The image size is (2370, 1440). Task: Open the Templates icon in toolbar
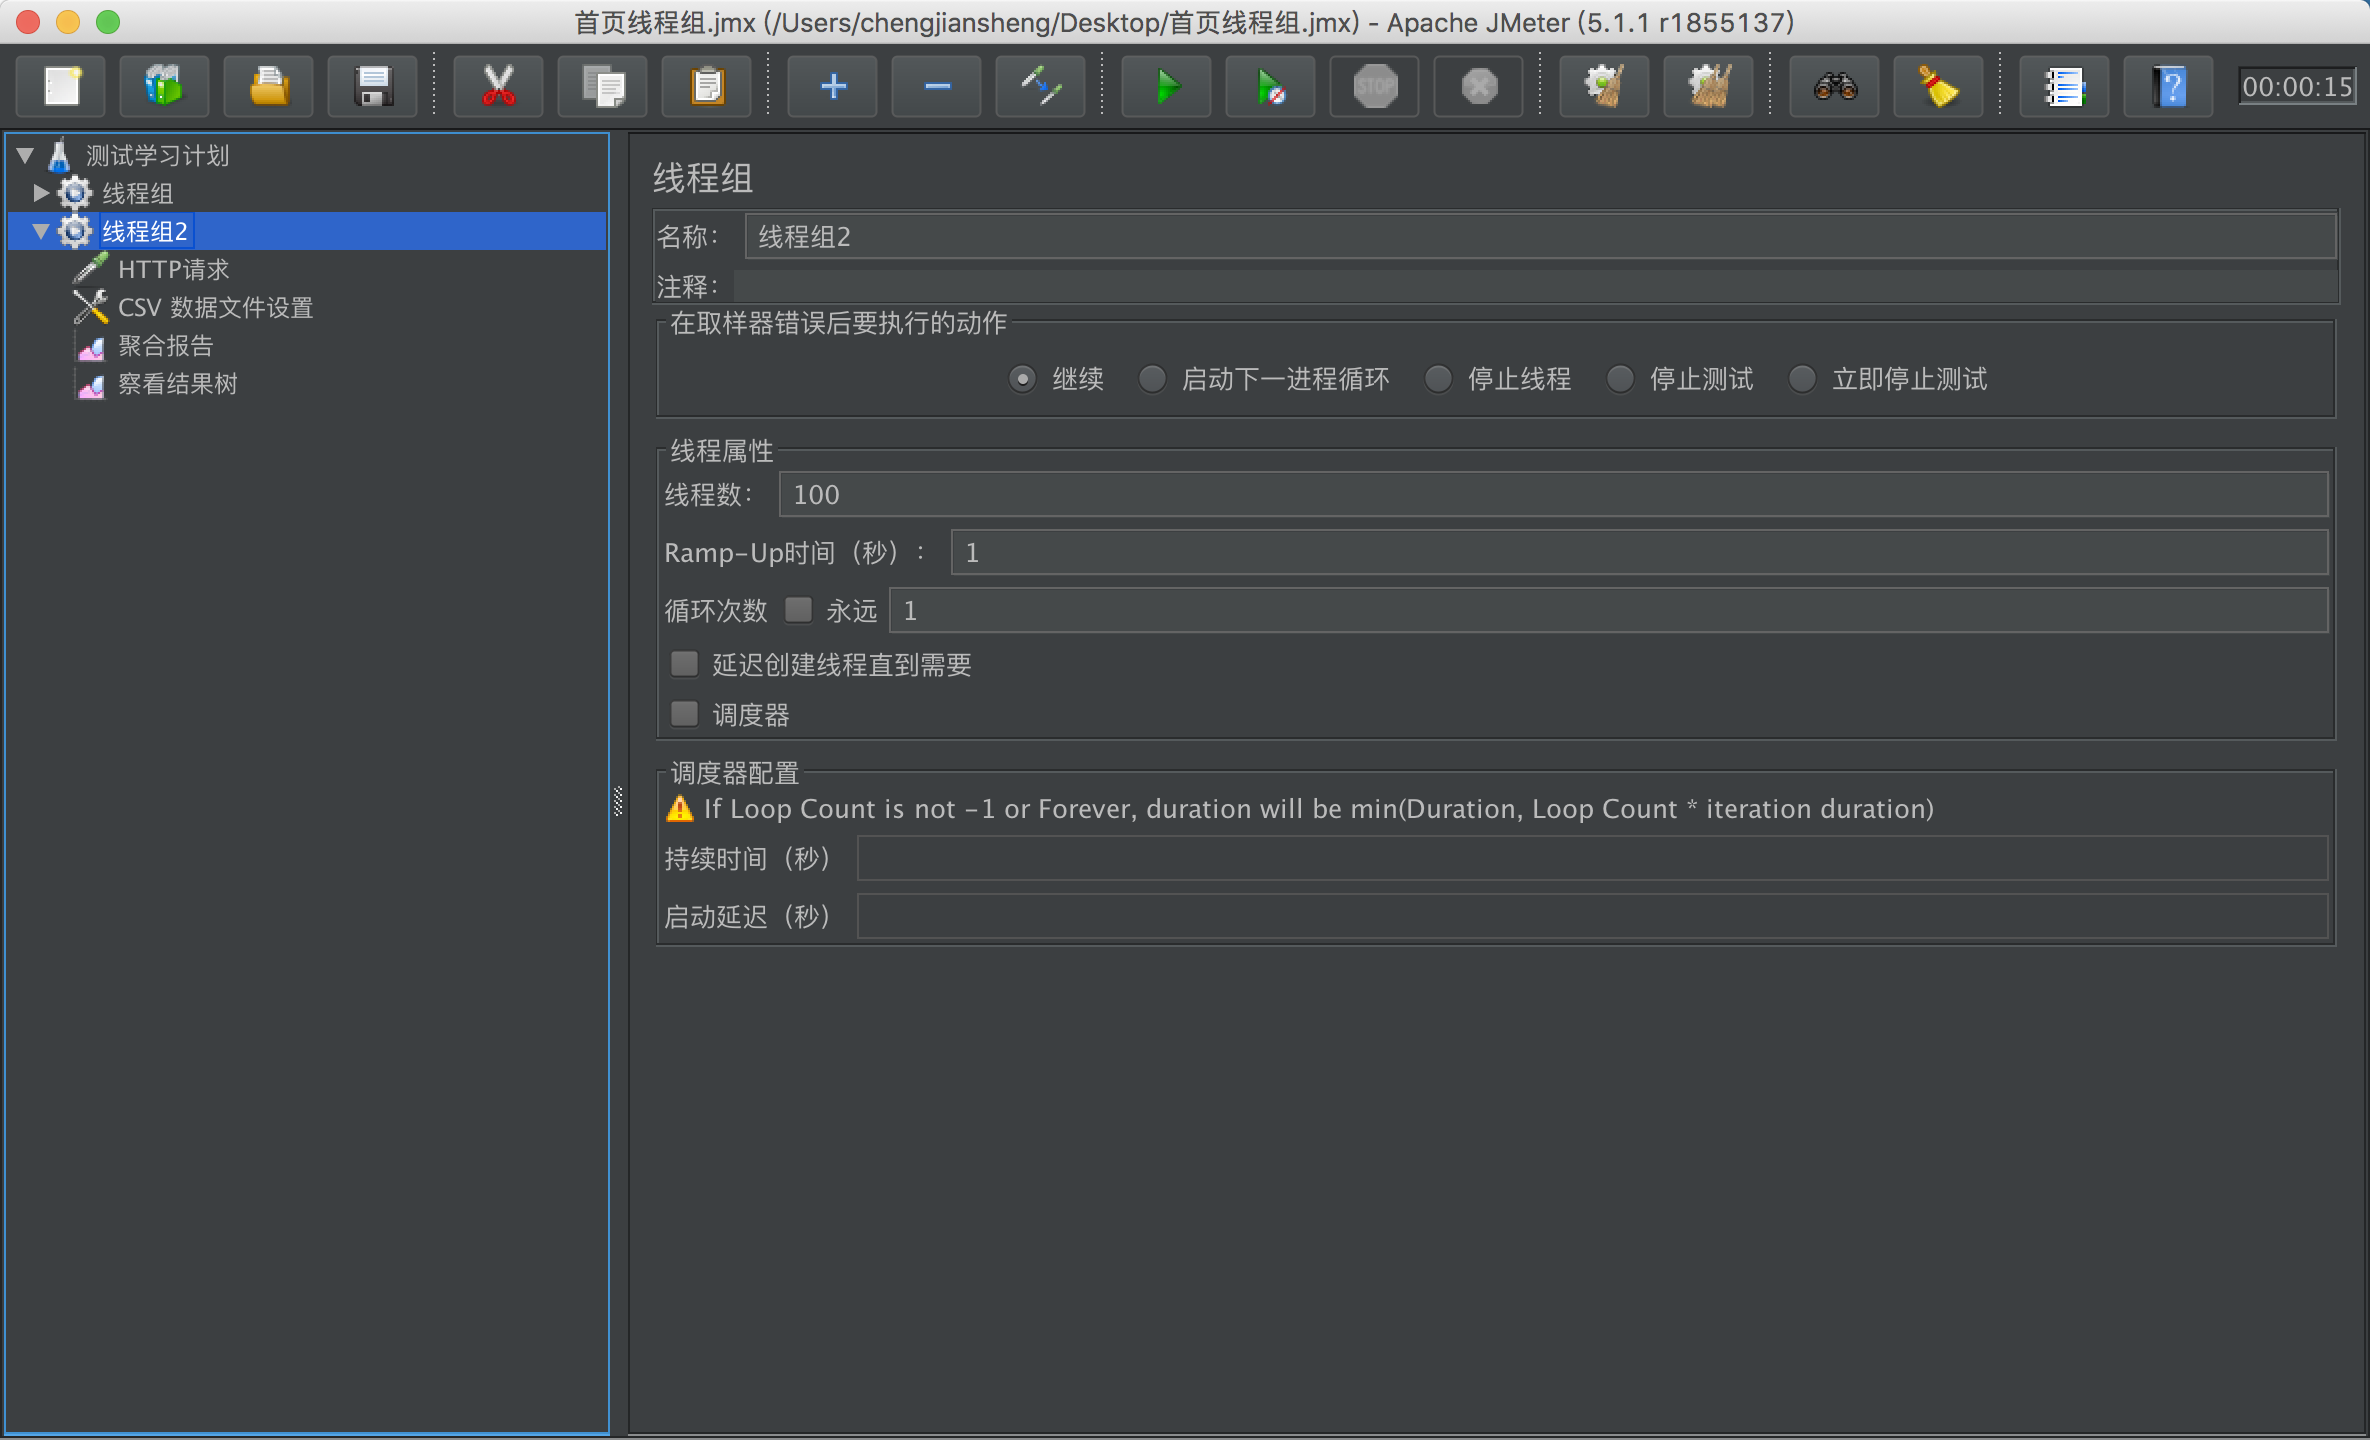[x=164, y=87]
